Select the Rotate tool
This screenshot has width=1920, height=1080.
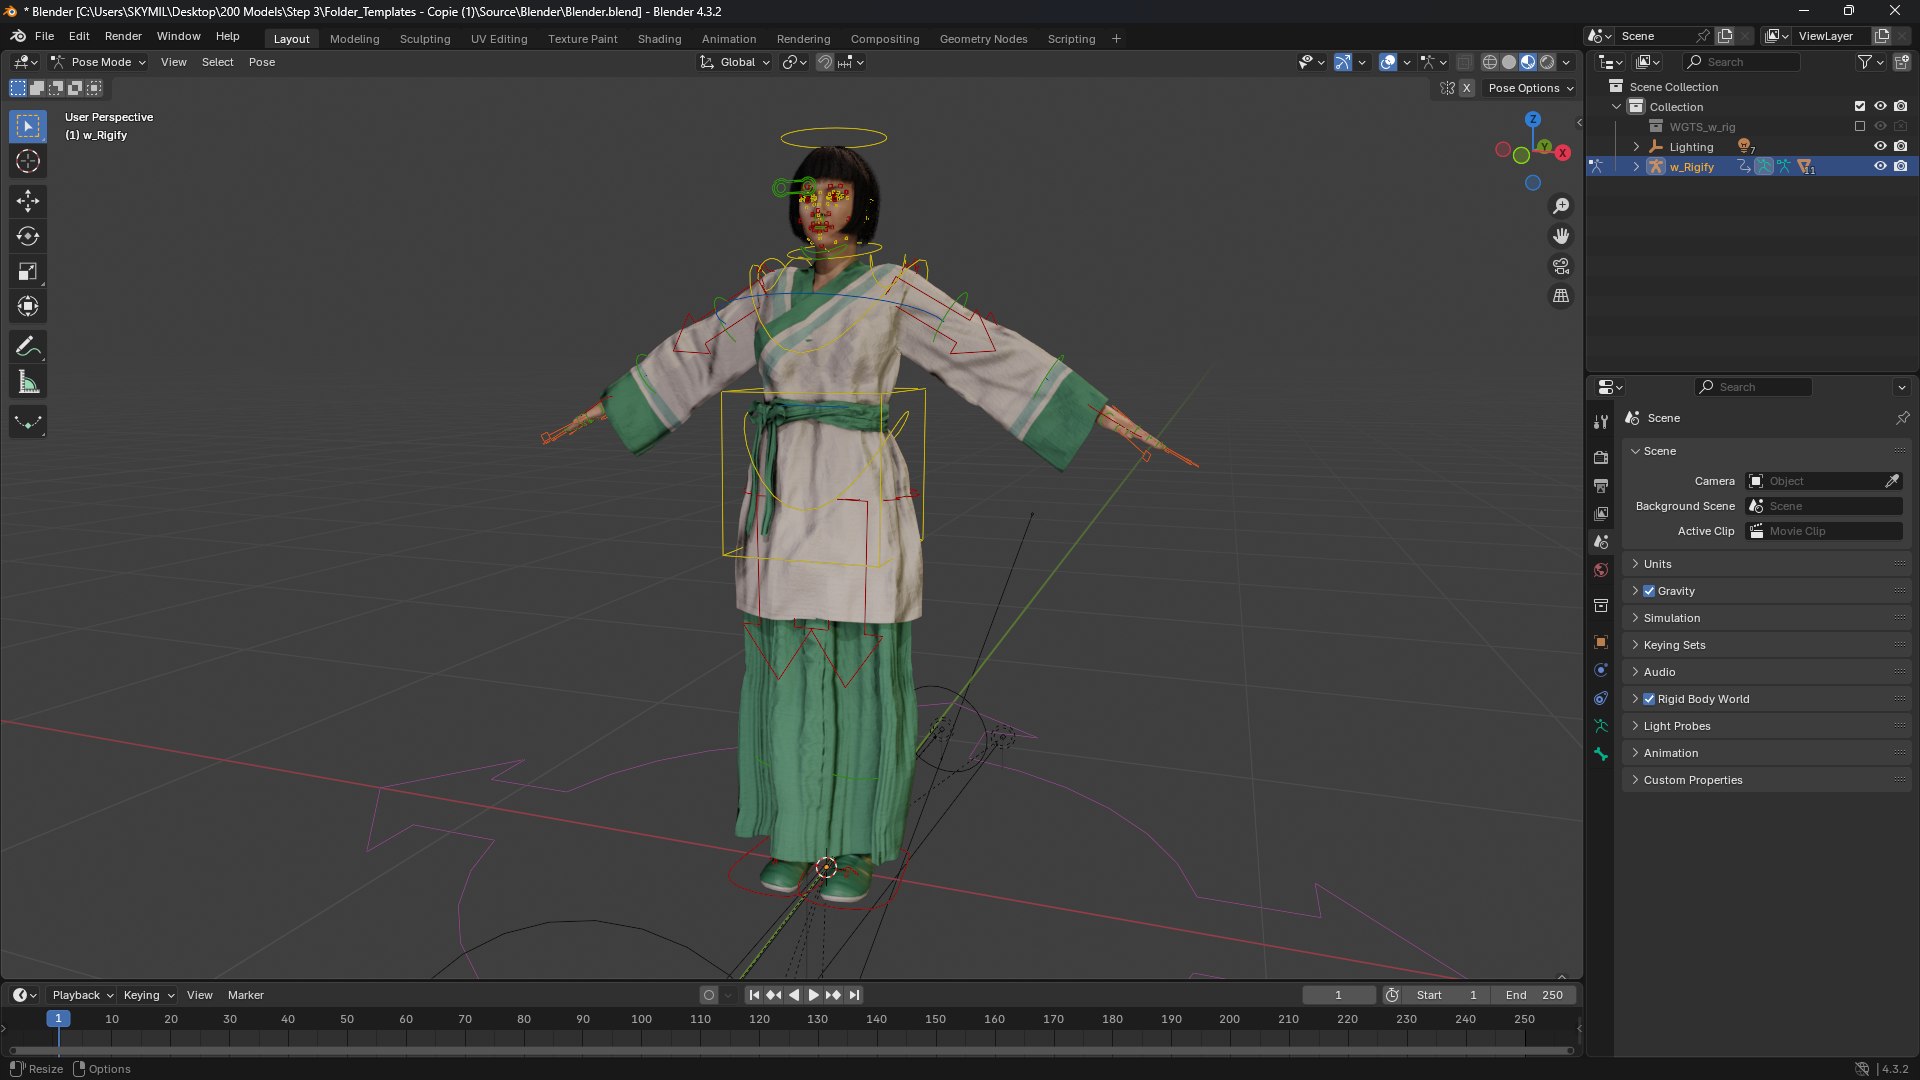(28, 236)
